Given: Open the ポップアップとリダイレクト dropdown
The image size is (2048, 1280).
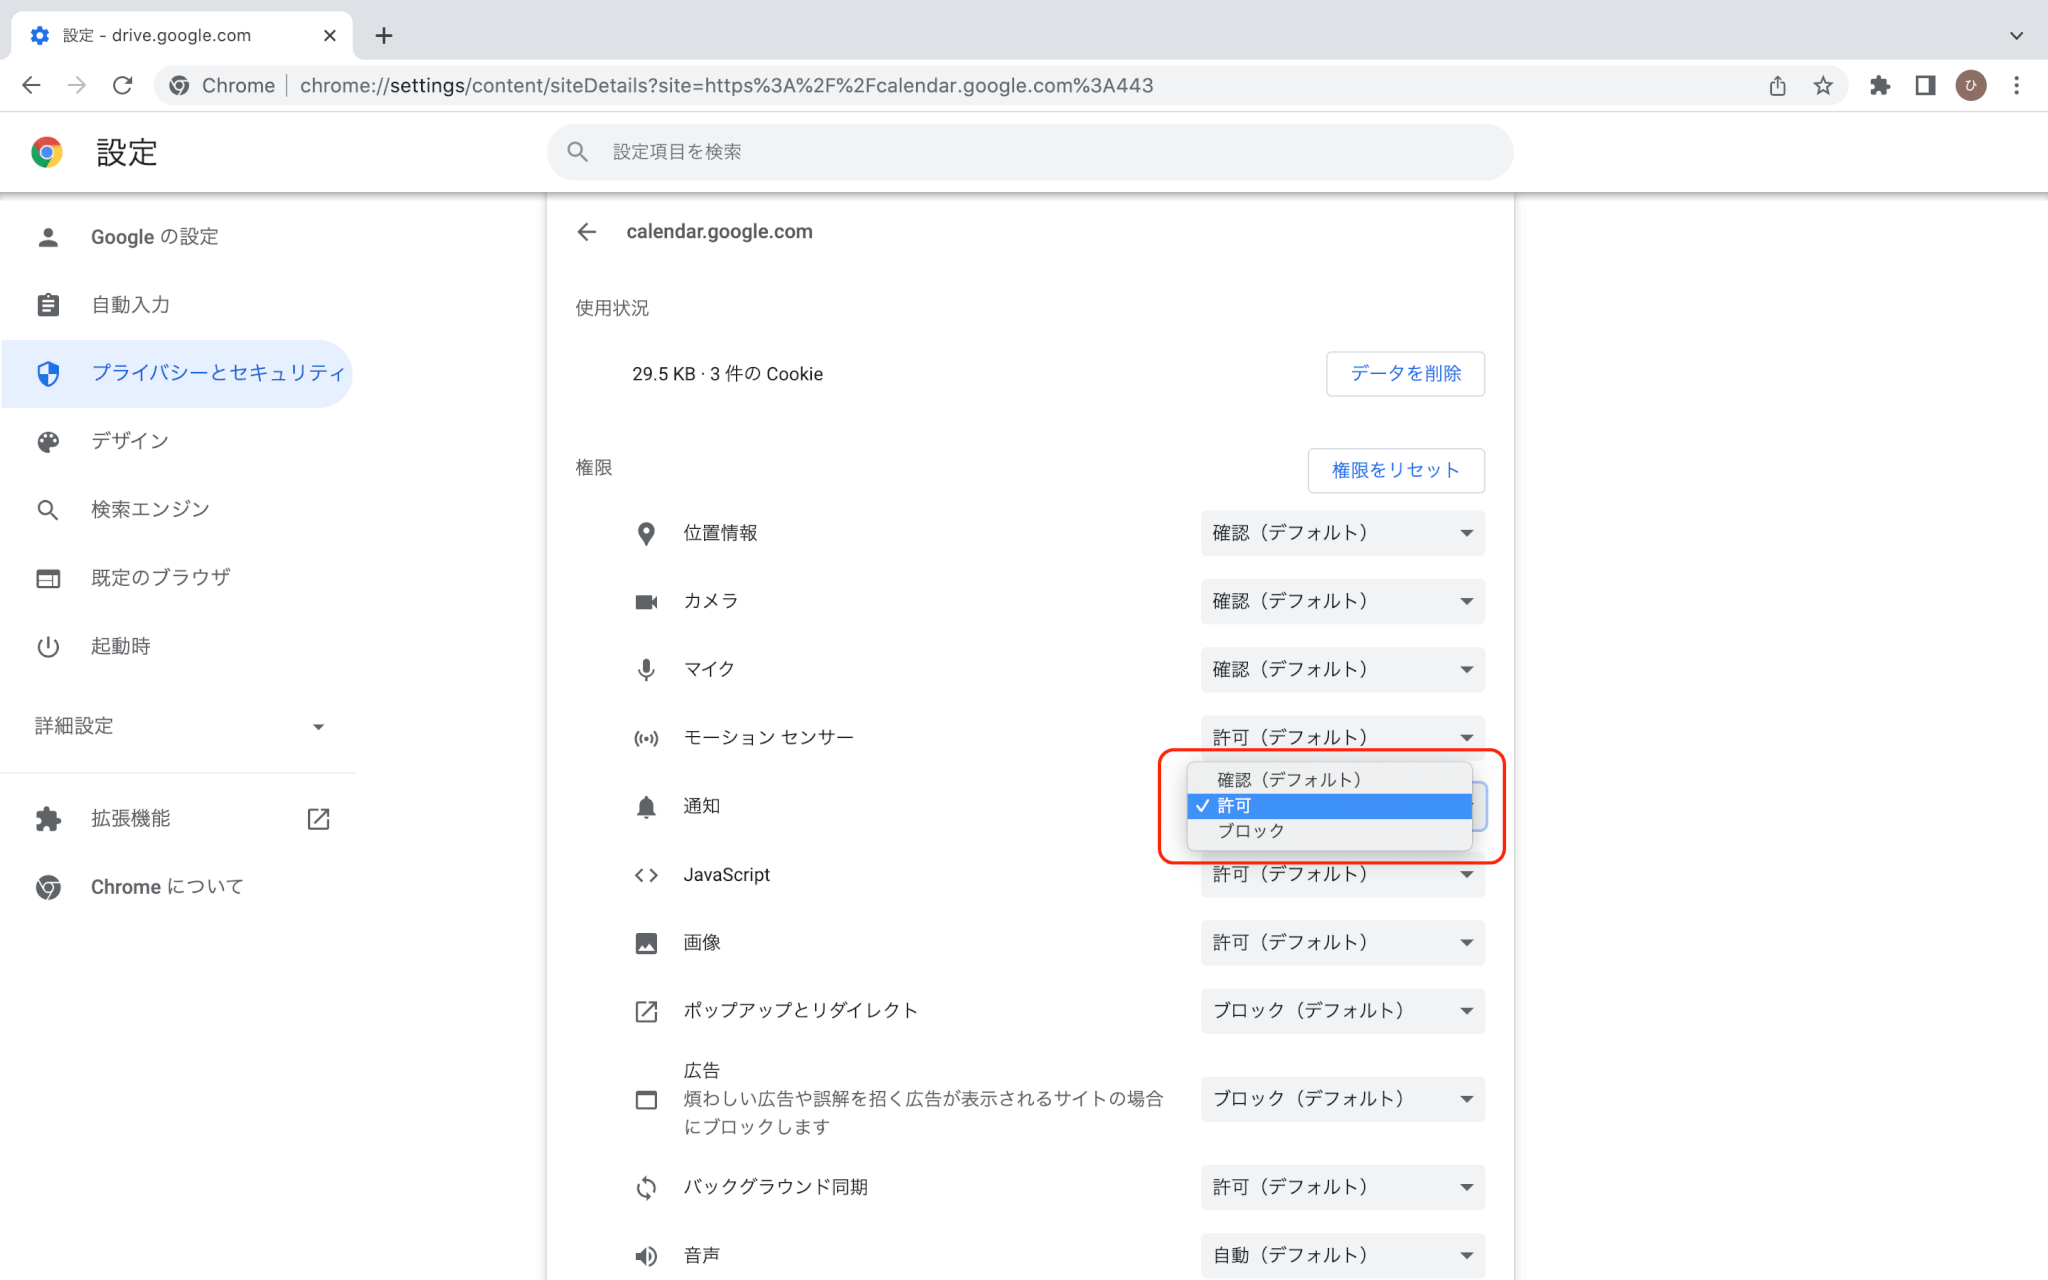Looking at the screenshot, I should coord(1342,1010).
